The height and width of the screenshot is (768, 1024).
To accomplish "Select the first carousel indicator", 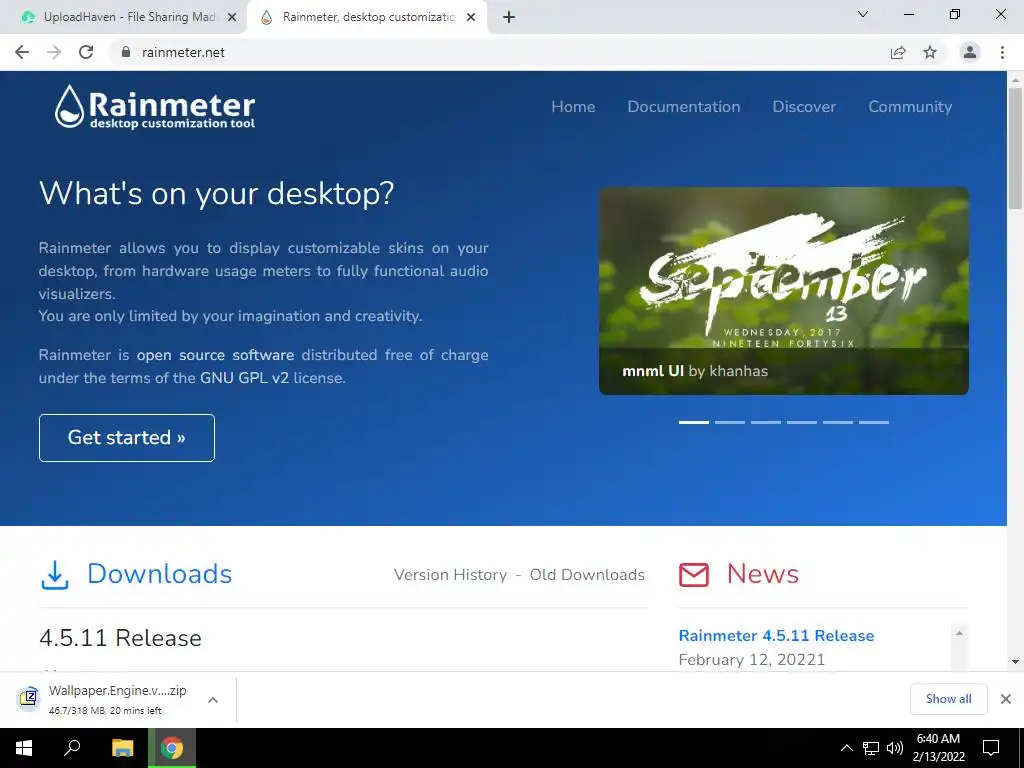I will pos(694,423).
